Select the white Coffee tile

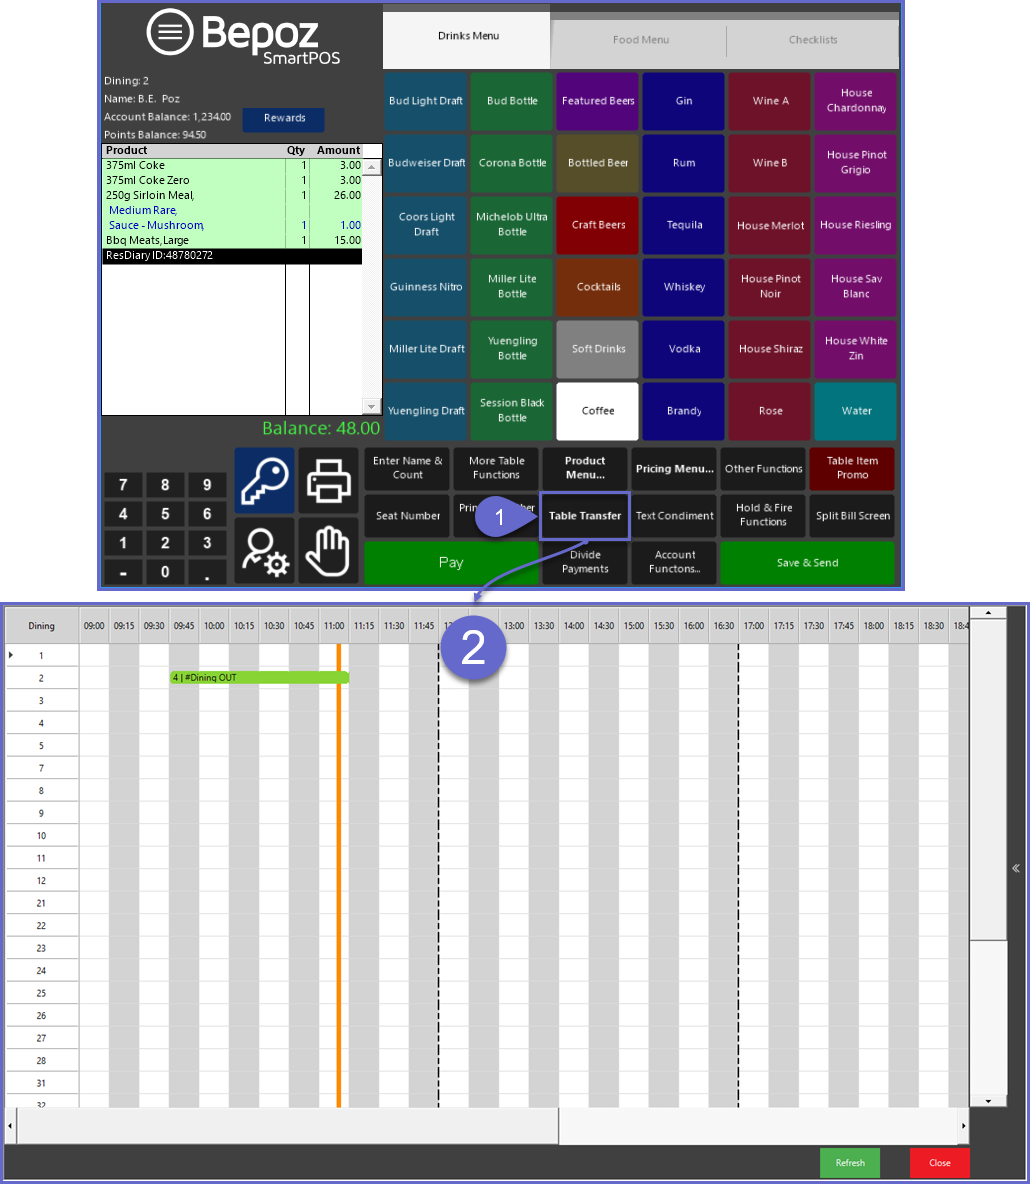597,412
